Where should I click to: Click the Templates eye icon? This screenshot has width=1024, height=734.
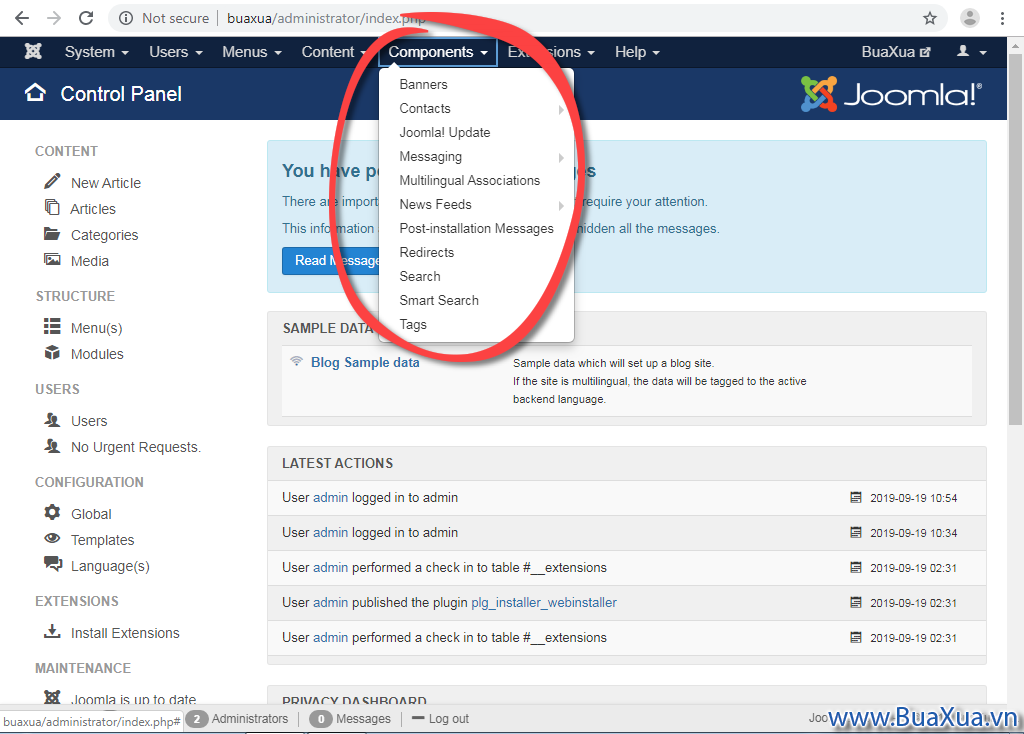pyautogui.click(x=52, y=539)
